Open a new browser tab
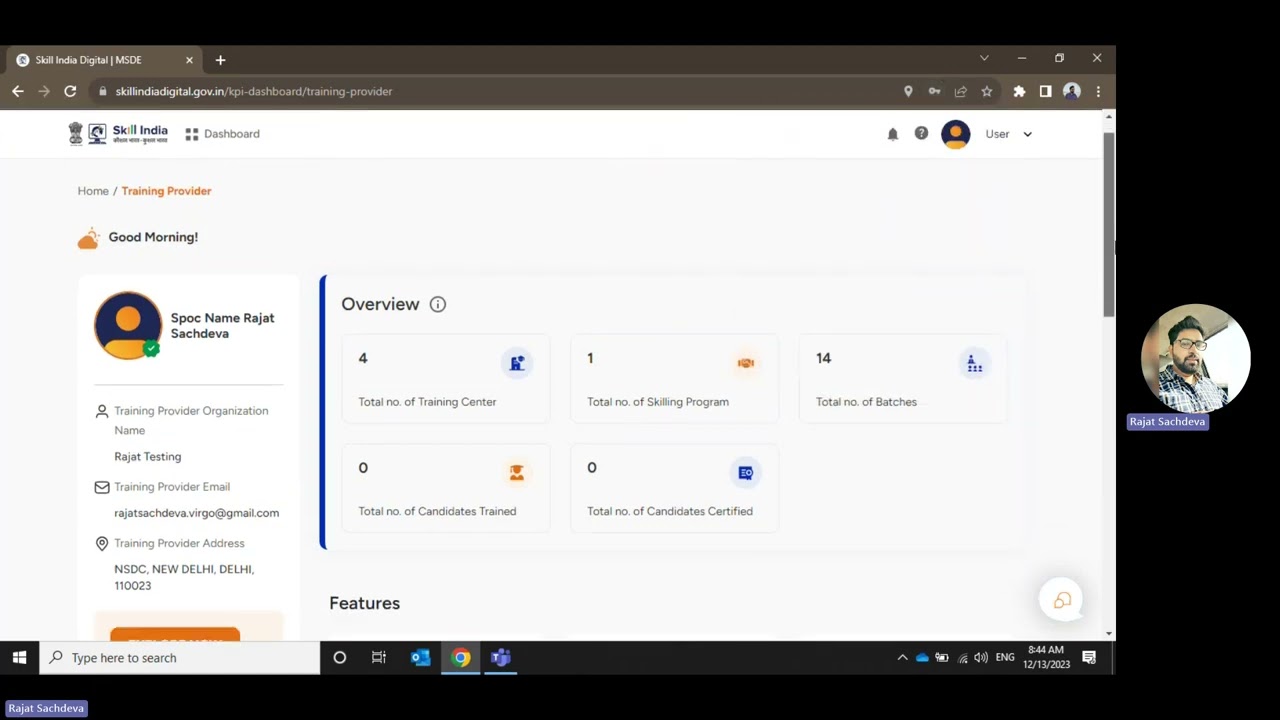The width and height of the screenshot is (1280, 720). pyautogui.click(x=220, y=60)
